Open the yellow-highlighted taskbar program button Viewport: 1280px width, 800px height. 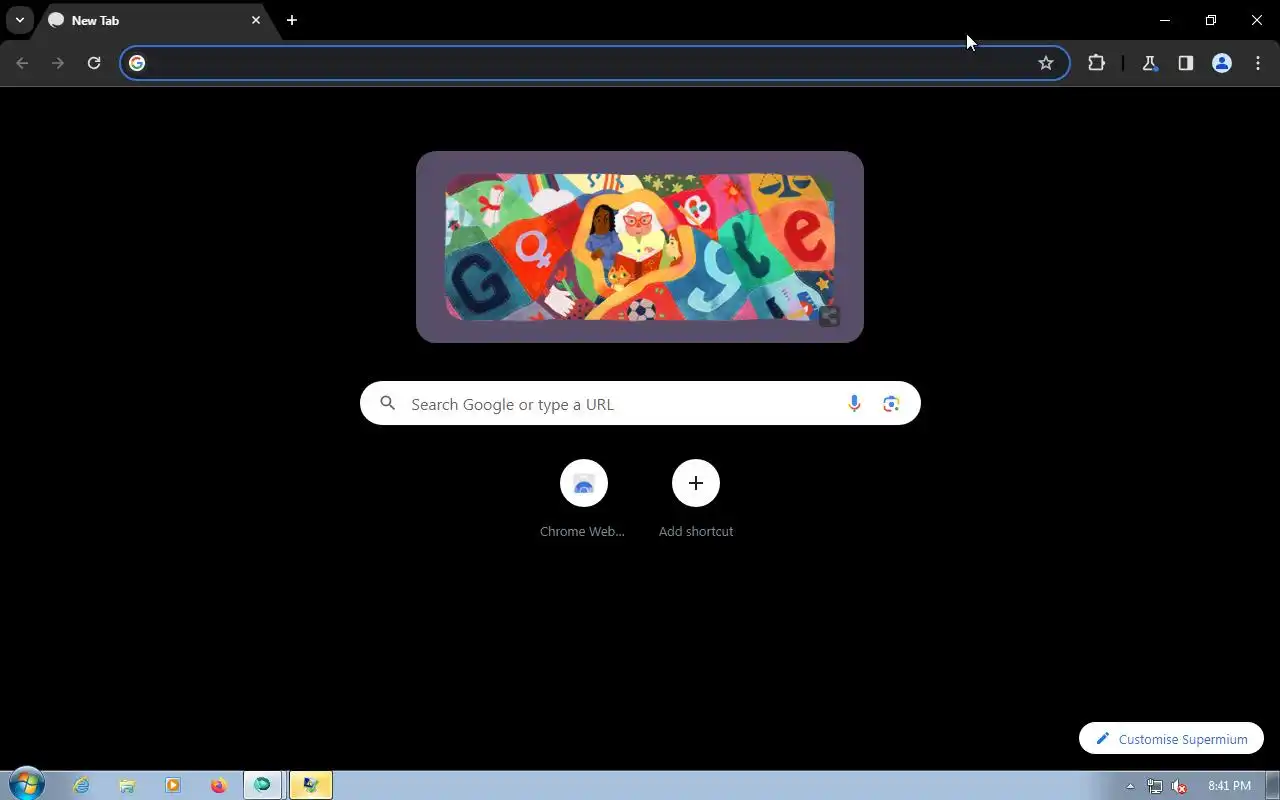click(310, 785)
